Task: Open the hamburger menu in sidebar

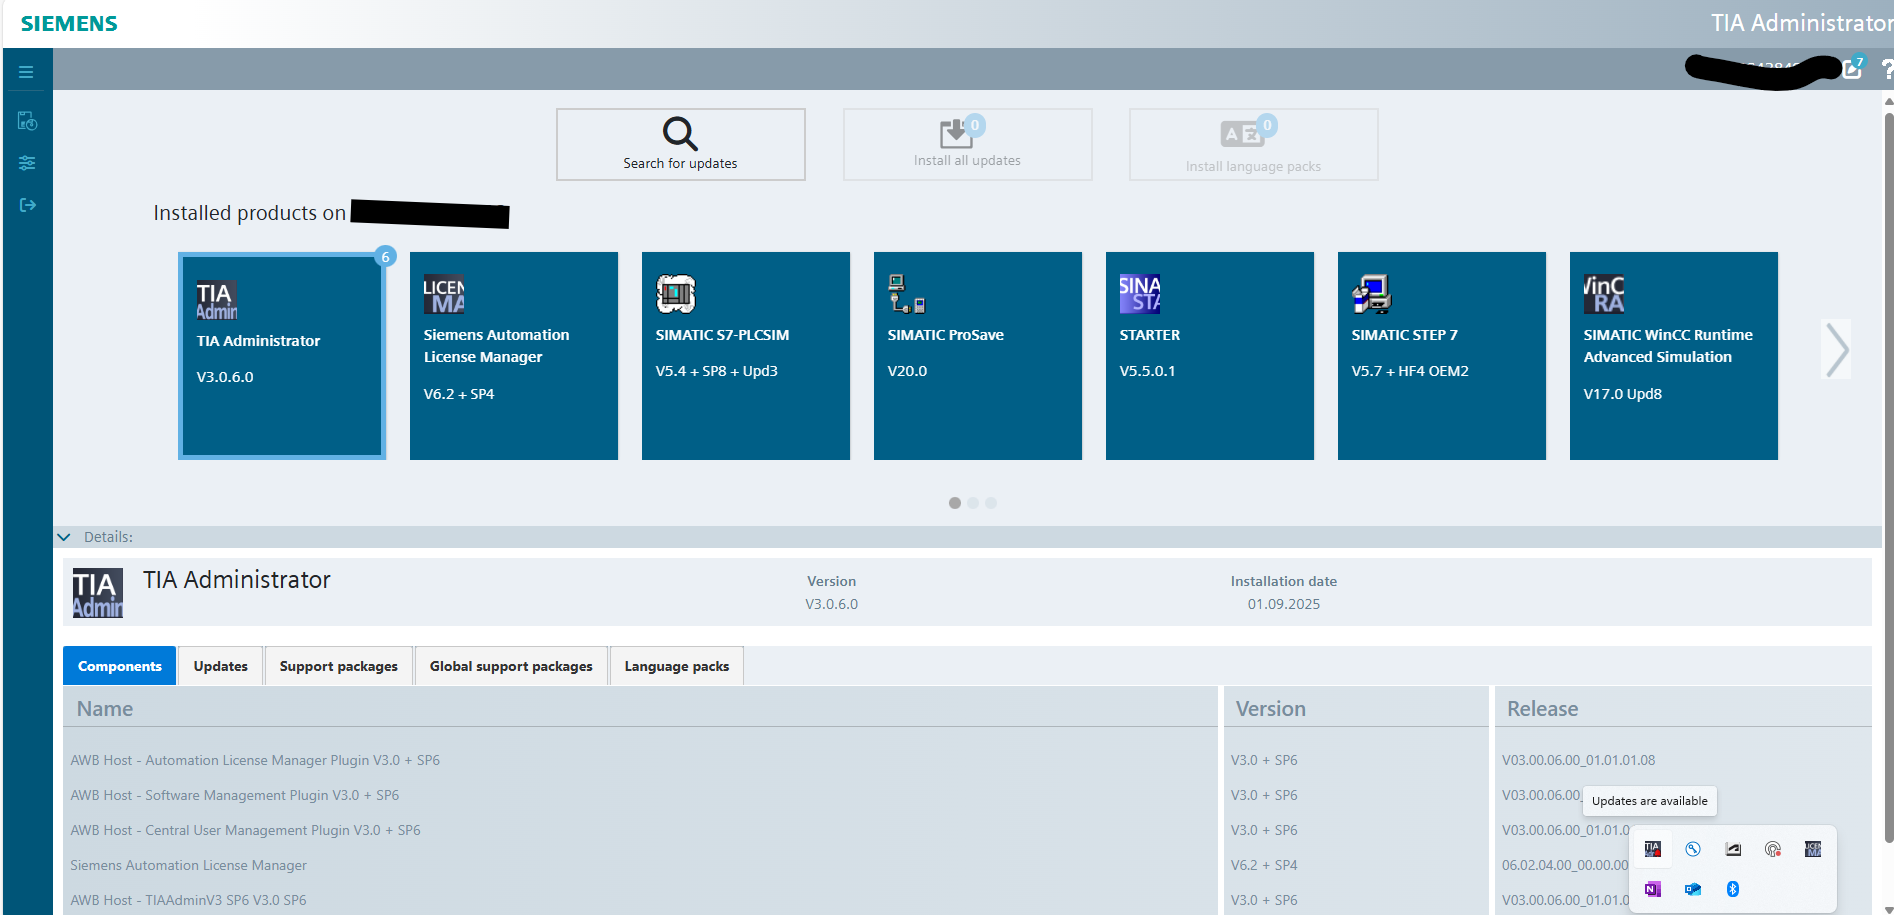Action: [x=26, y=72]
